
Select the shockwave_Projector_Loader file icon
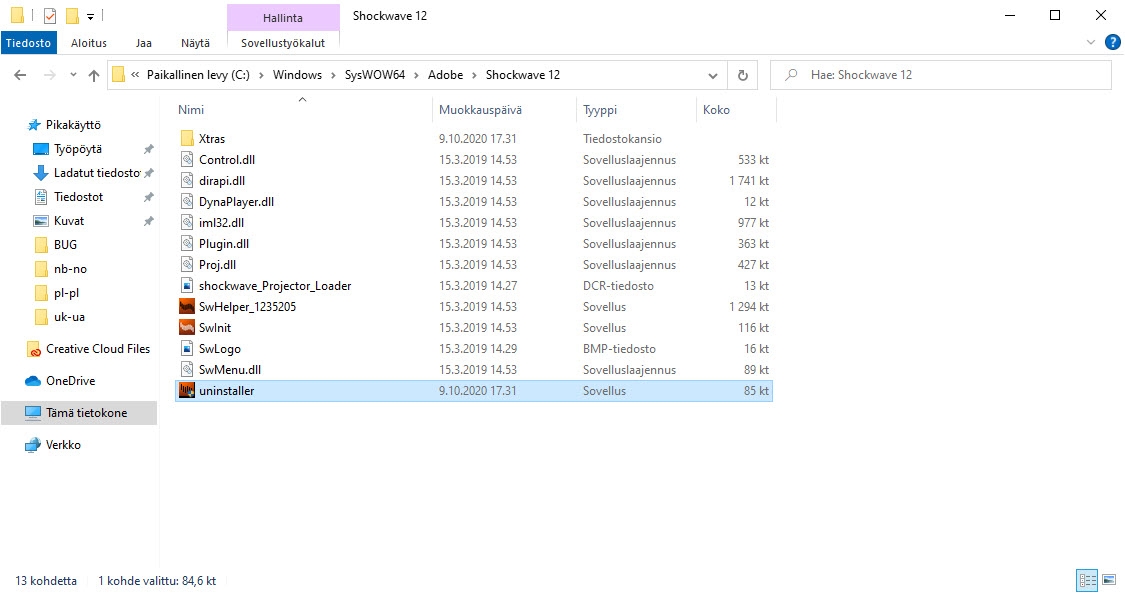[187, 285]
